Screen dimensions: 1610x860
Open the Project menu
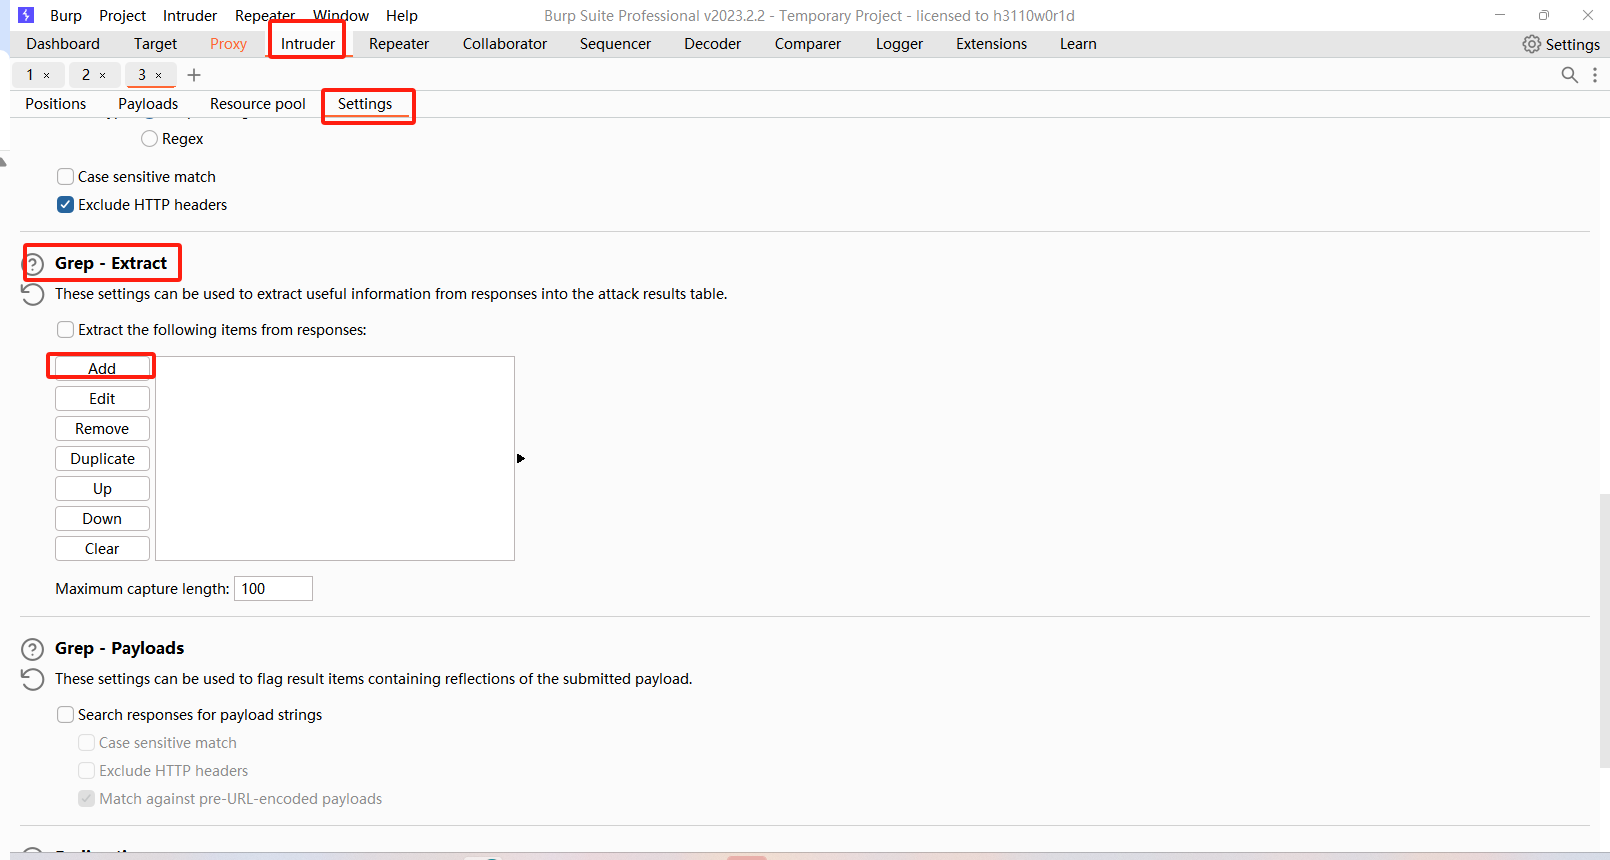[122, 16]
